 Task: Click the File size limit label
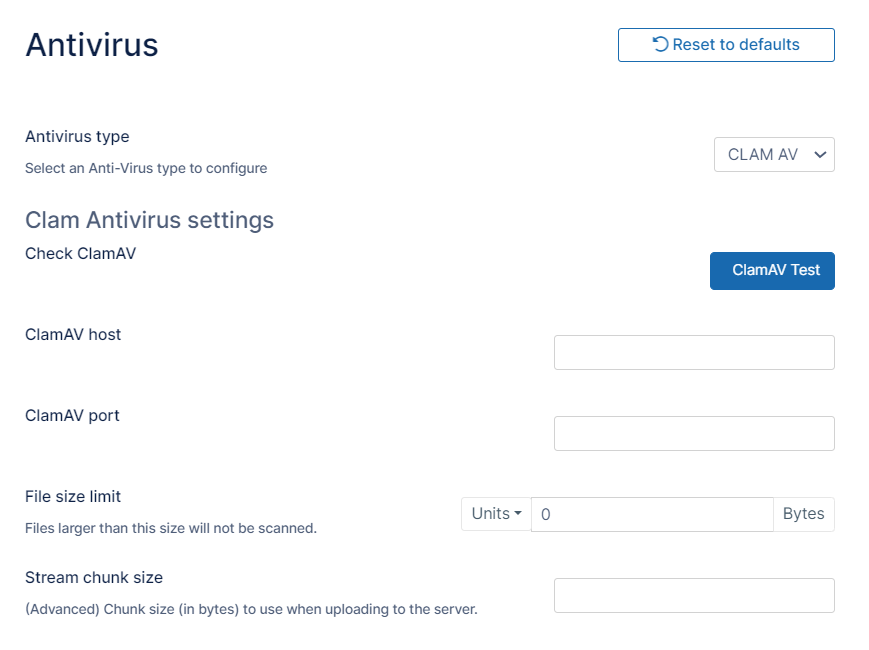tap(73, 496)
